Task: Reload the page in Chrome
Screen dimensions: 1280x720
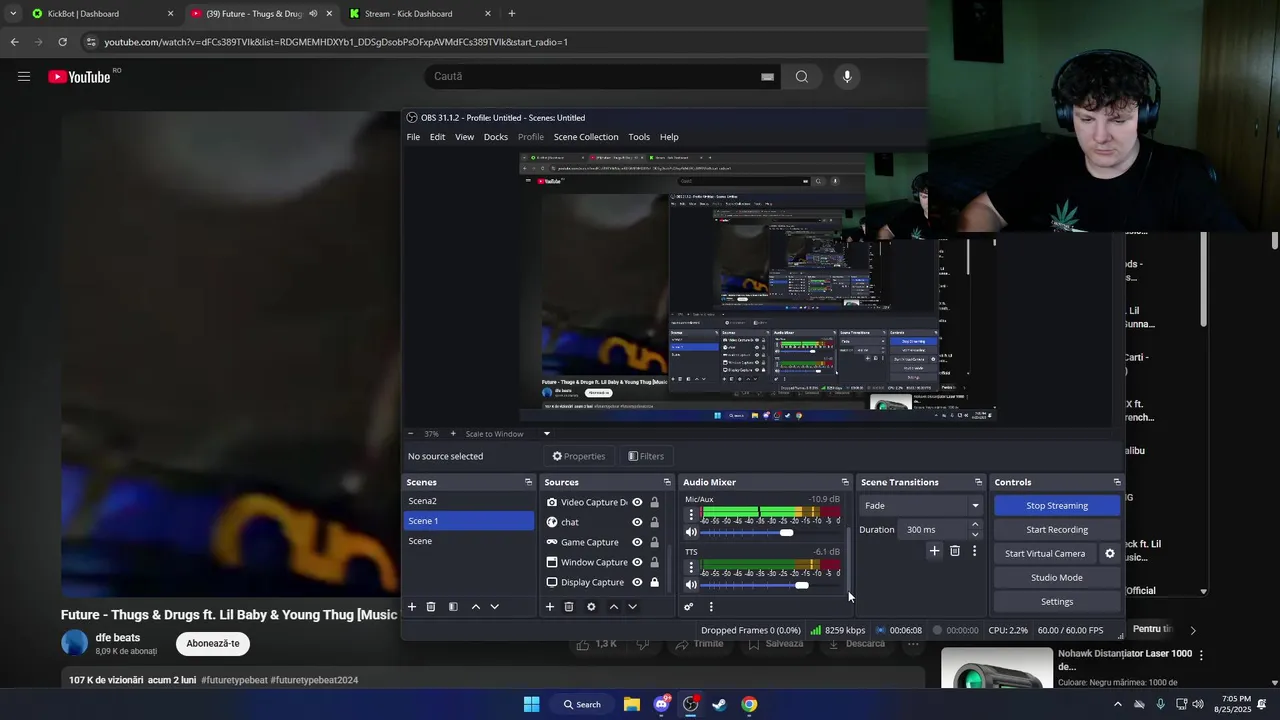Action: [62, 42]
